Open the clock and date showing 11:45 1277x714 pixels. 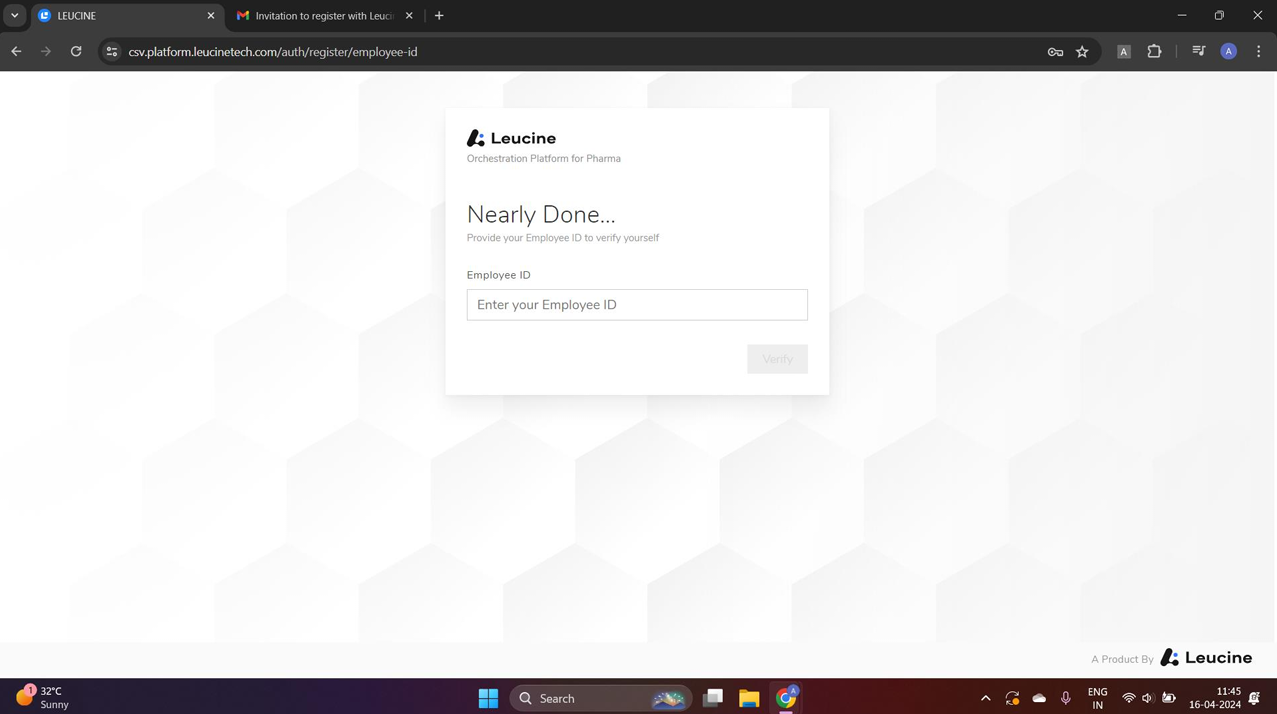coord(1215,698)
